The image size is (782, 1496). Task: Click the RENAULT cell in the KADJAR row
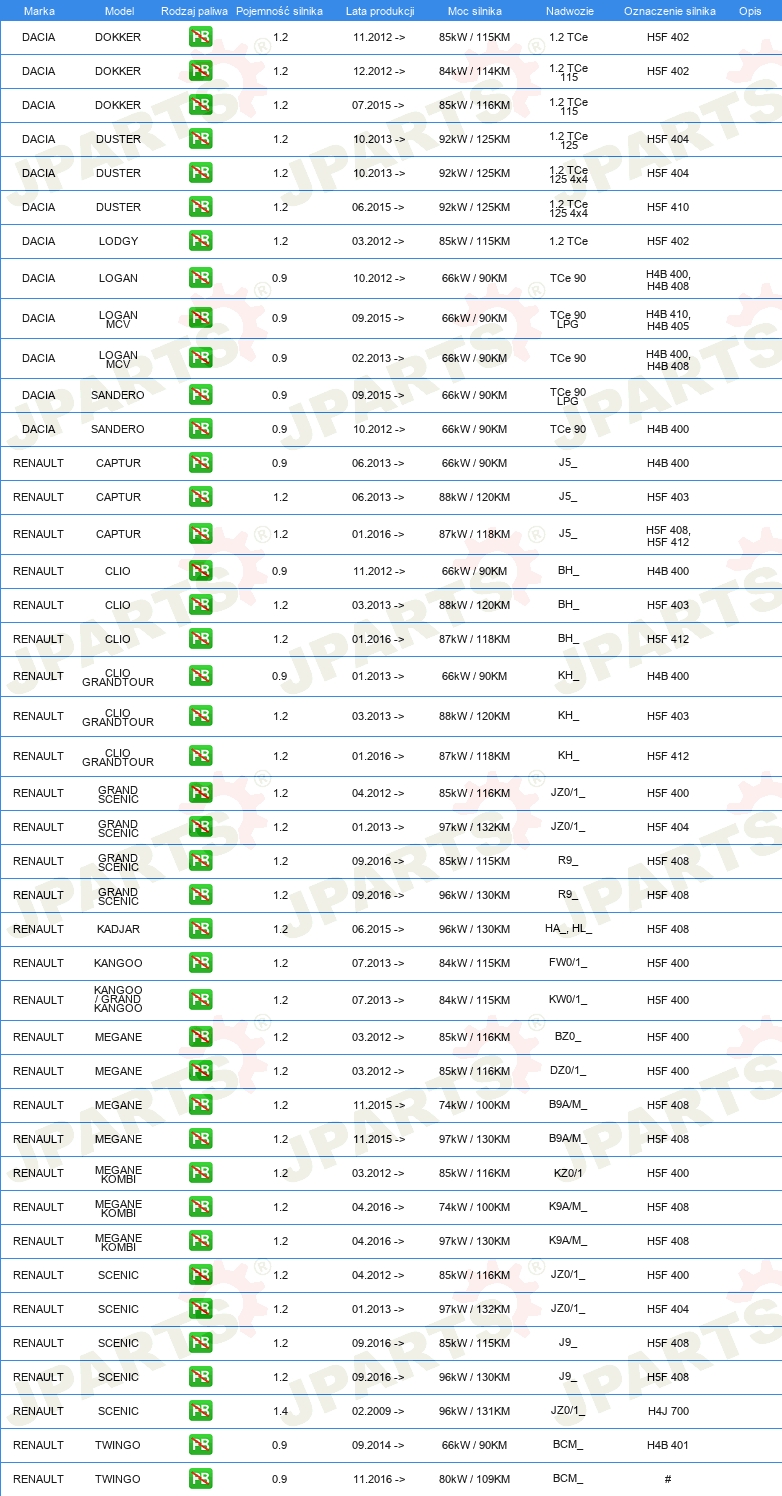click(39, 929)
